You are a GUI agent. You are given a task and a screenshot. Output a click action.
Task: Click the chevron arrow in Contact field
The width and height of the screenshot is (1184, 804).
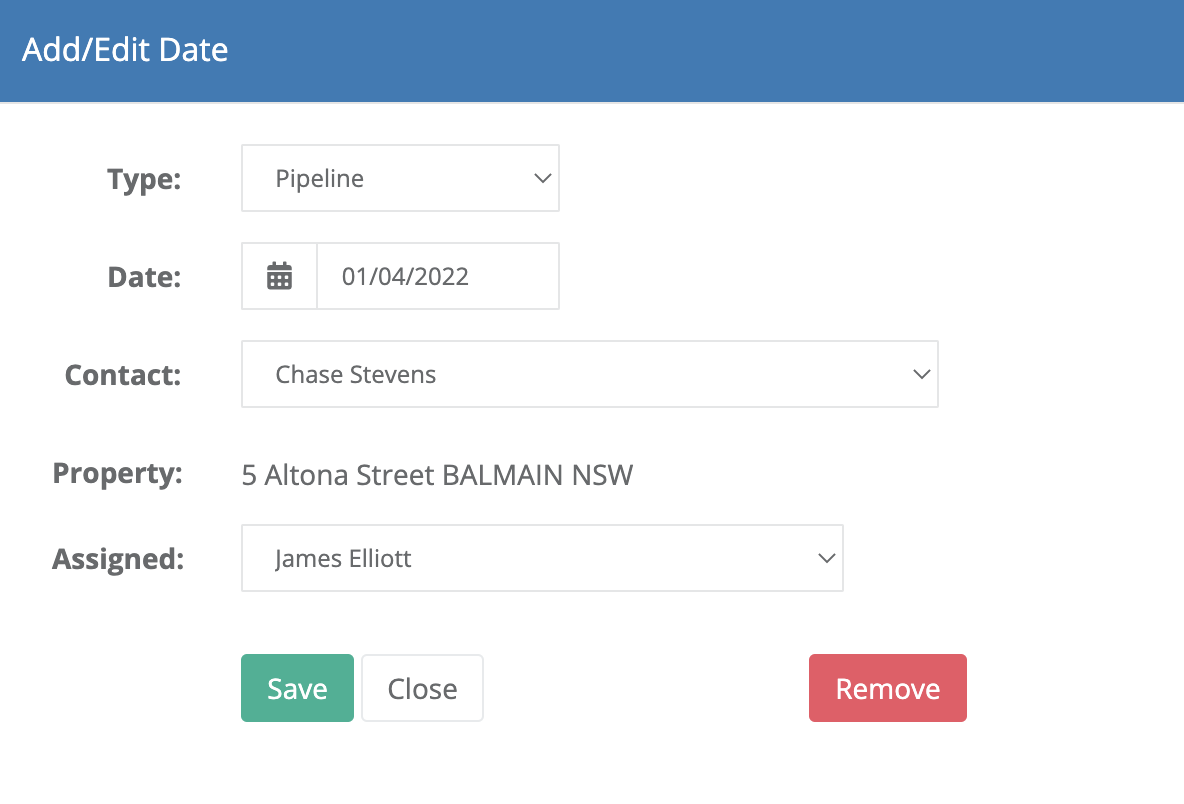click(x=921, y=374)
